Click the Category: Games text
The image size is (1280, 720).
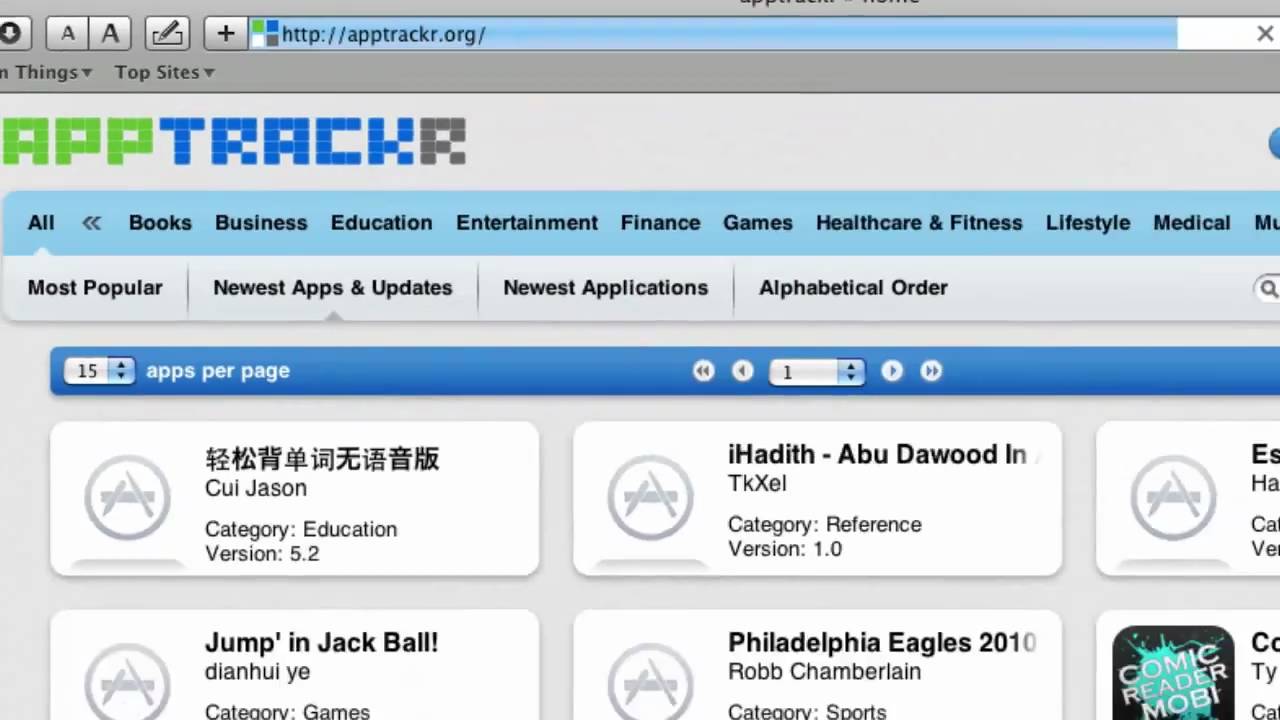click(x=288, y=712)
